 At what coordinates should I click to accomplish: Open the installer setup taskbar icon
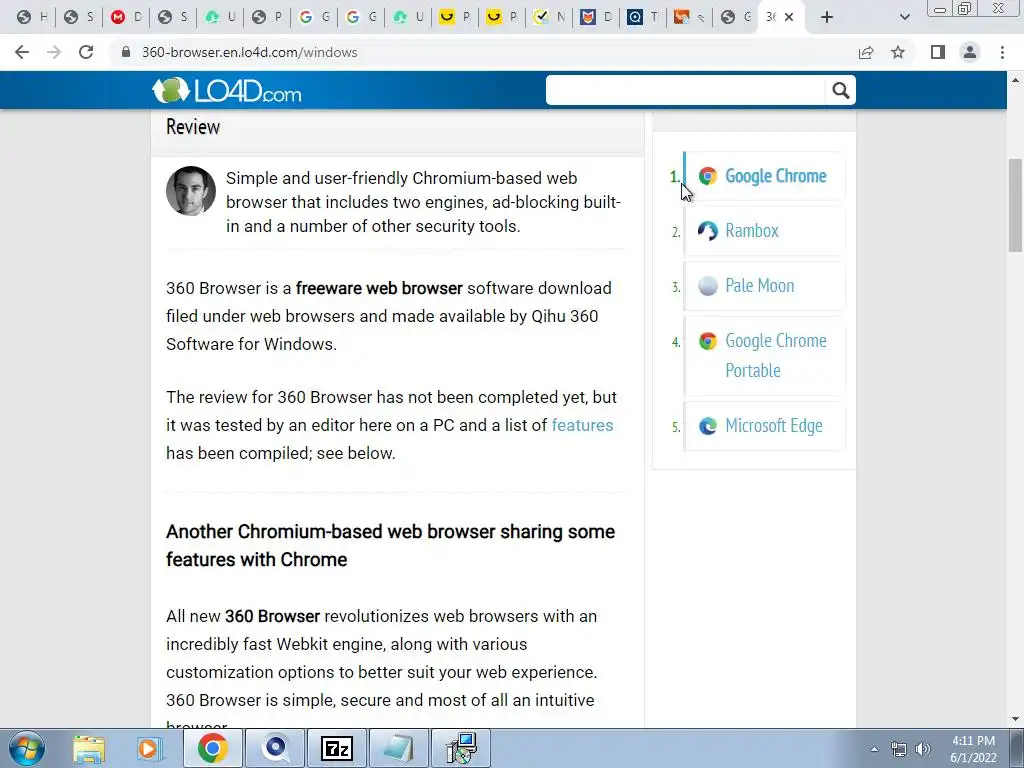[x=461, y=748]
